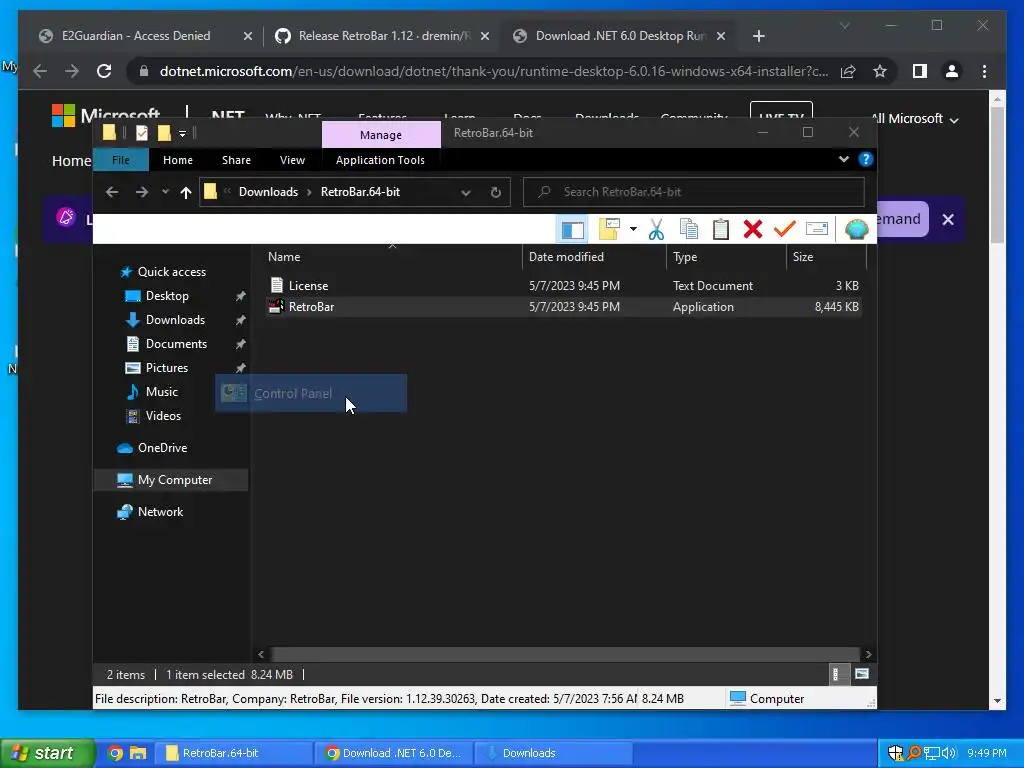This screenshot has height=768, width=1024.
Task: Open Classic Shell settings shell icon
Action: pos(856,229)
